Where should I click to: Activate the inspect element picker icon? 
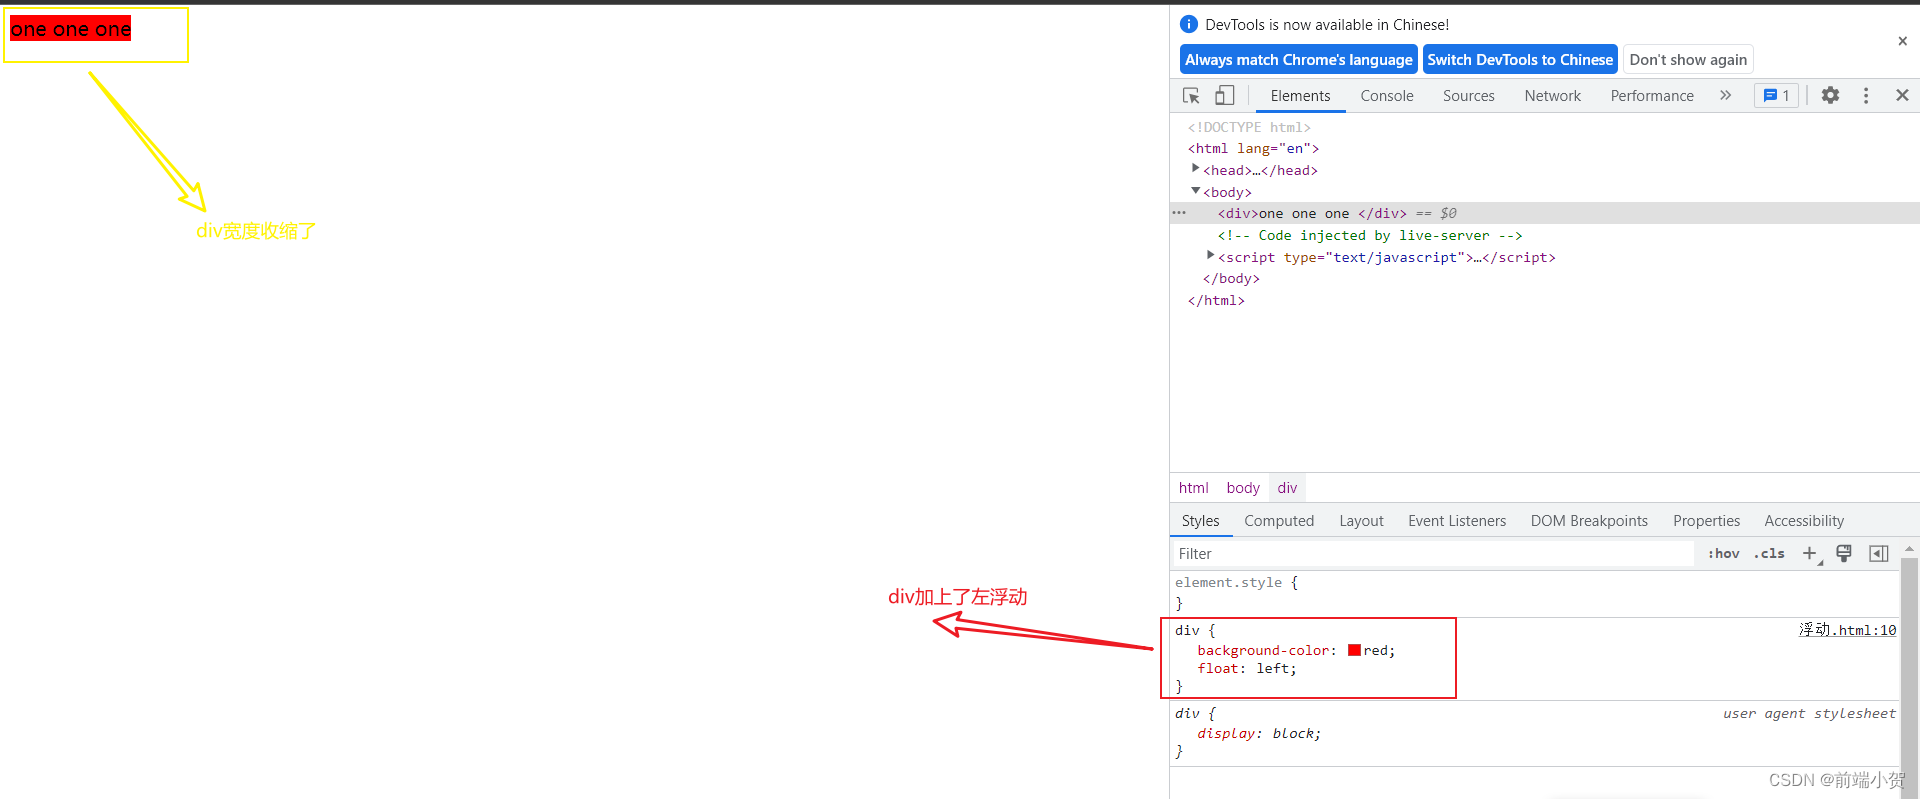[x=1191, y=96]
